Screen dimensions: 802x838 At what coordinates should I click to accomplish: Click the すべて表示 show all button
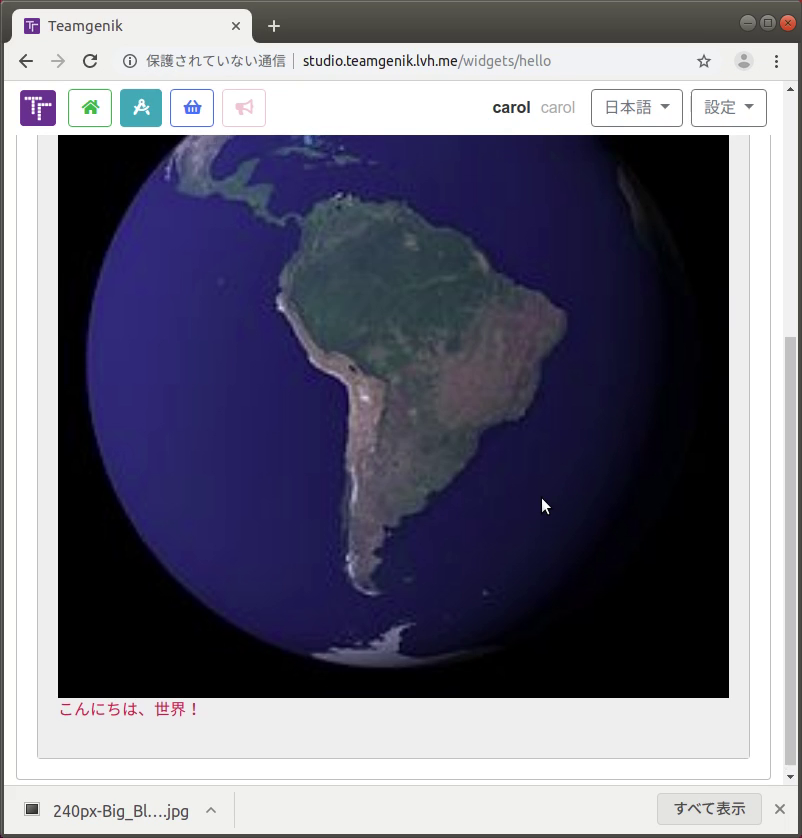coord(709,809)
